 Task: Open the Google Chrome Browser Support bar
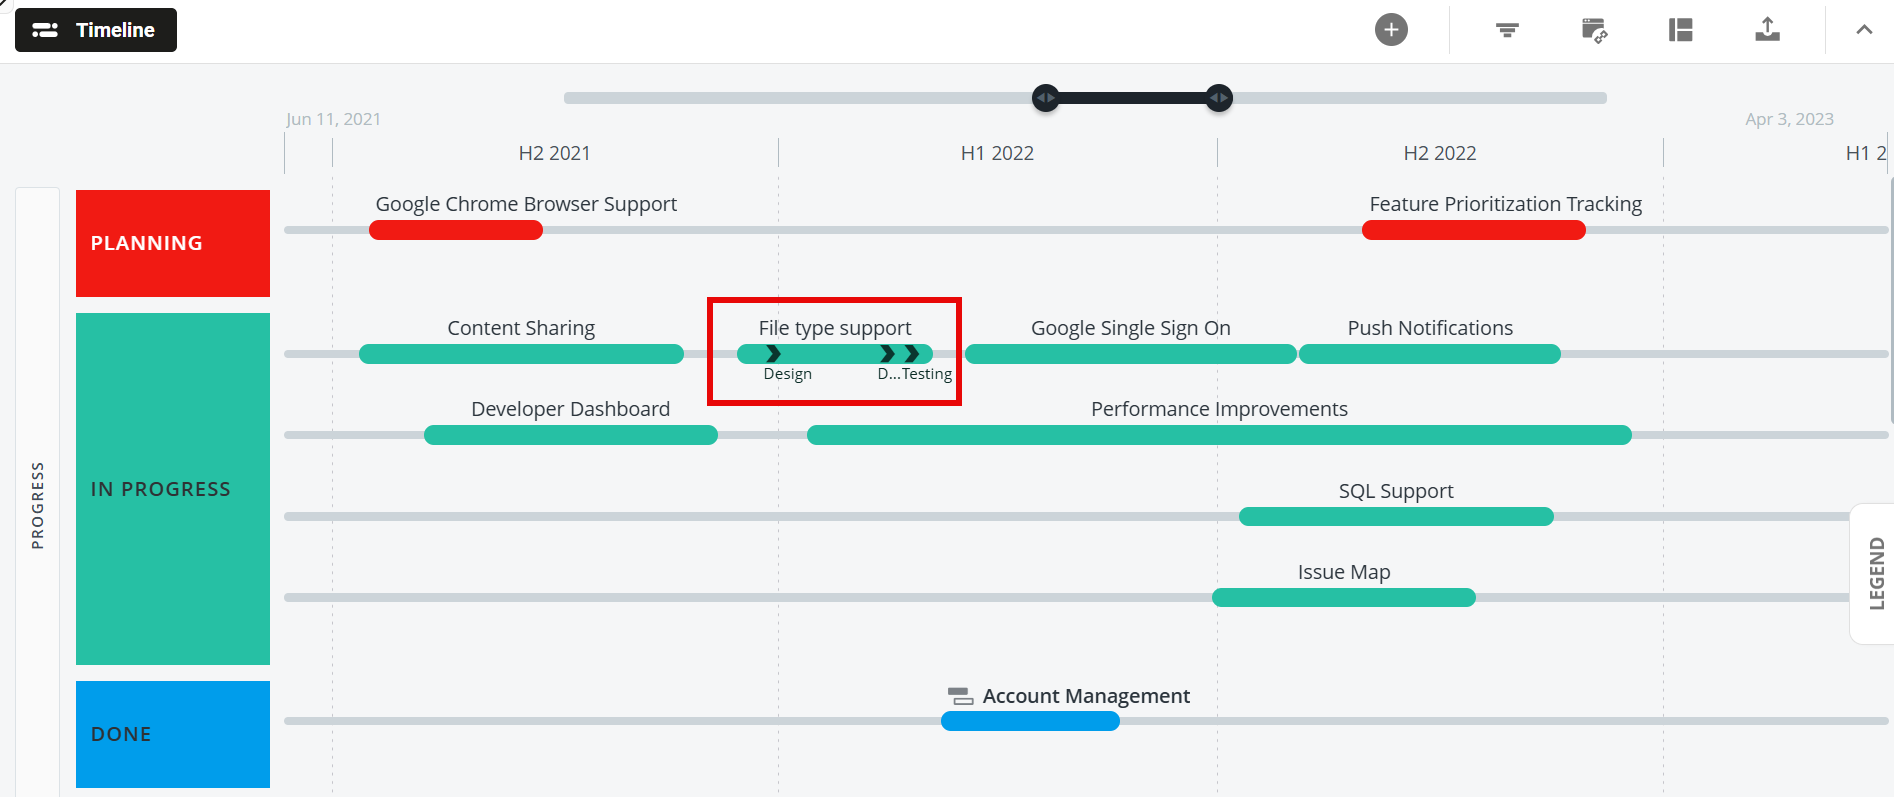[456, 230]
